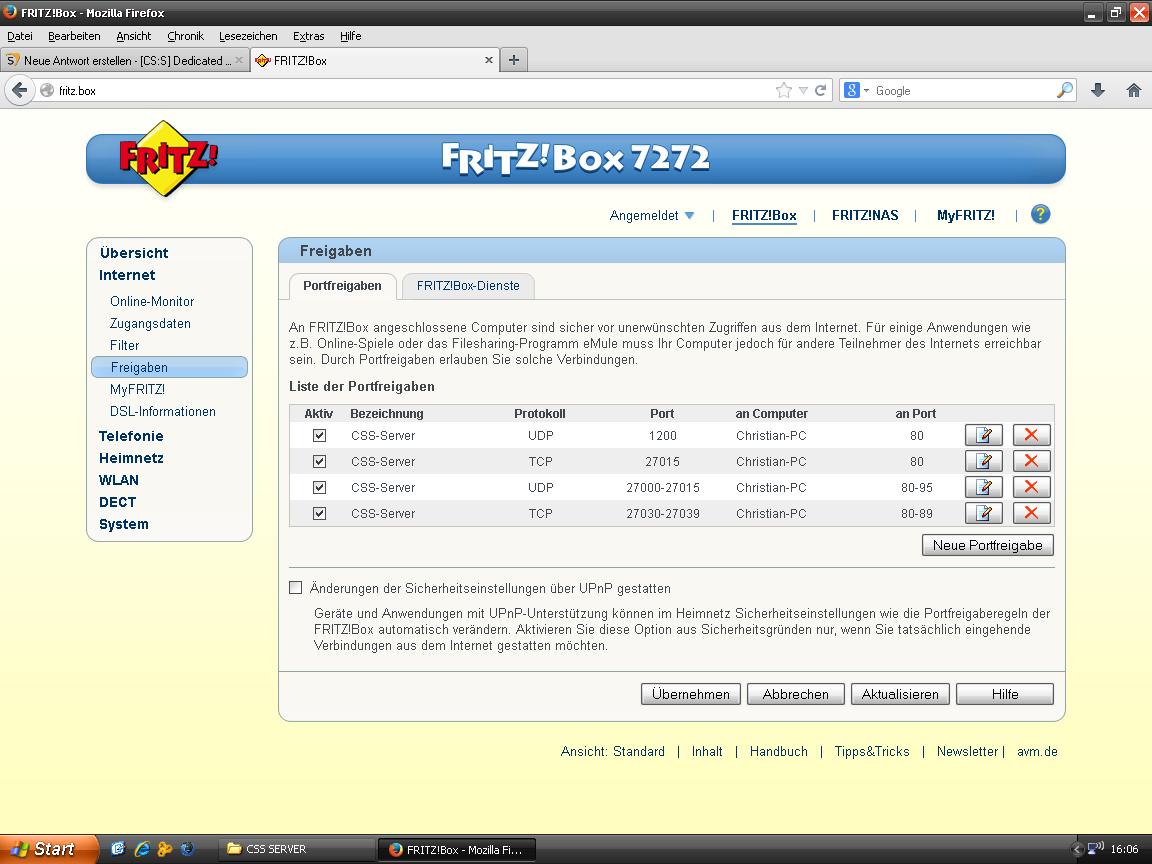Refresh the list with Aktualisieren
The image size is (1152, 864).
tap(900, 694)
